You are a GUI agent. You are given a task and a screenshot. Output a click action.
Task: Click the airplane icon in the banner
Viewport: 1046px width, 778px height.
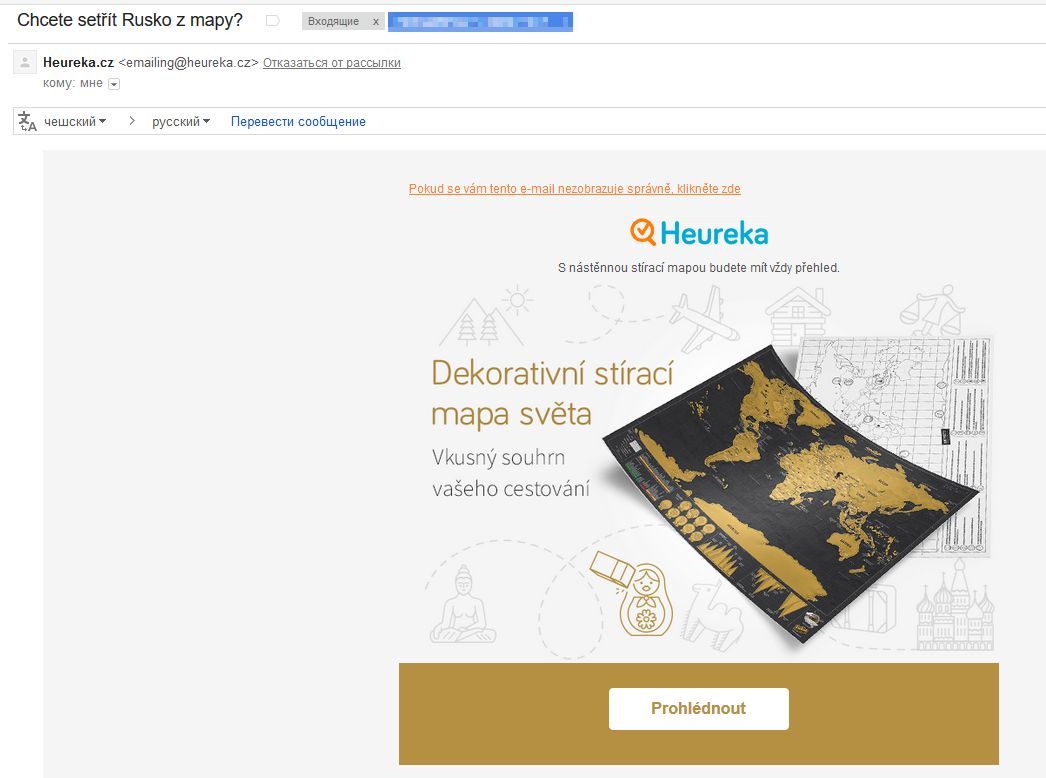point(704,318)
